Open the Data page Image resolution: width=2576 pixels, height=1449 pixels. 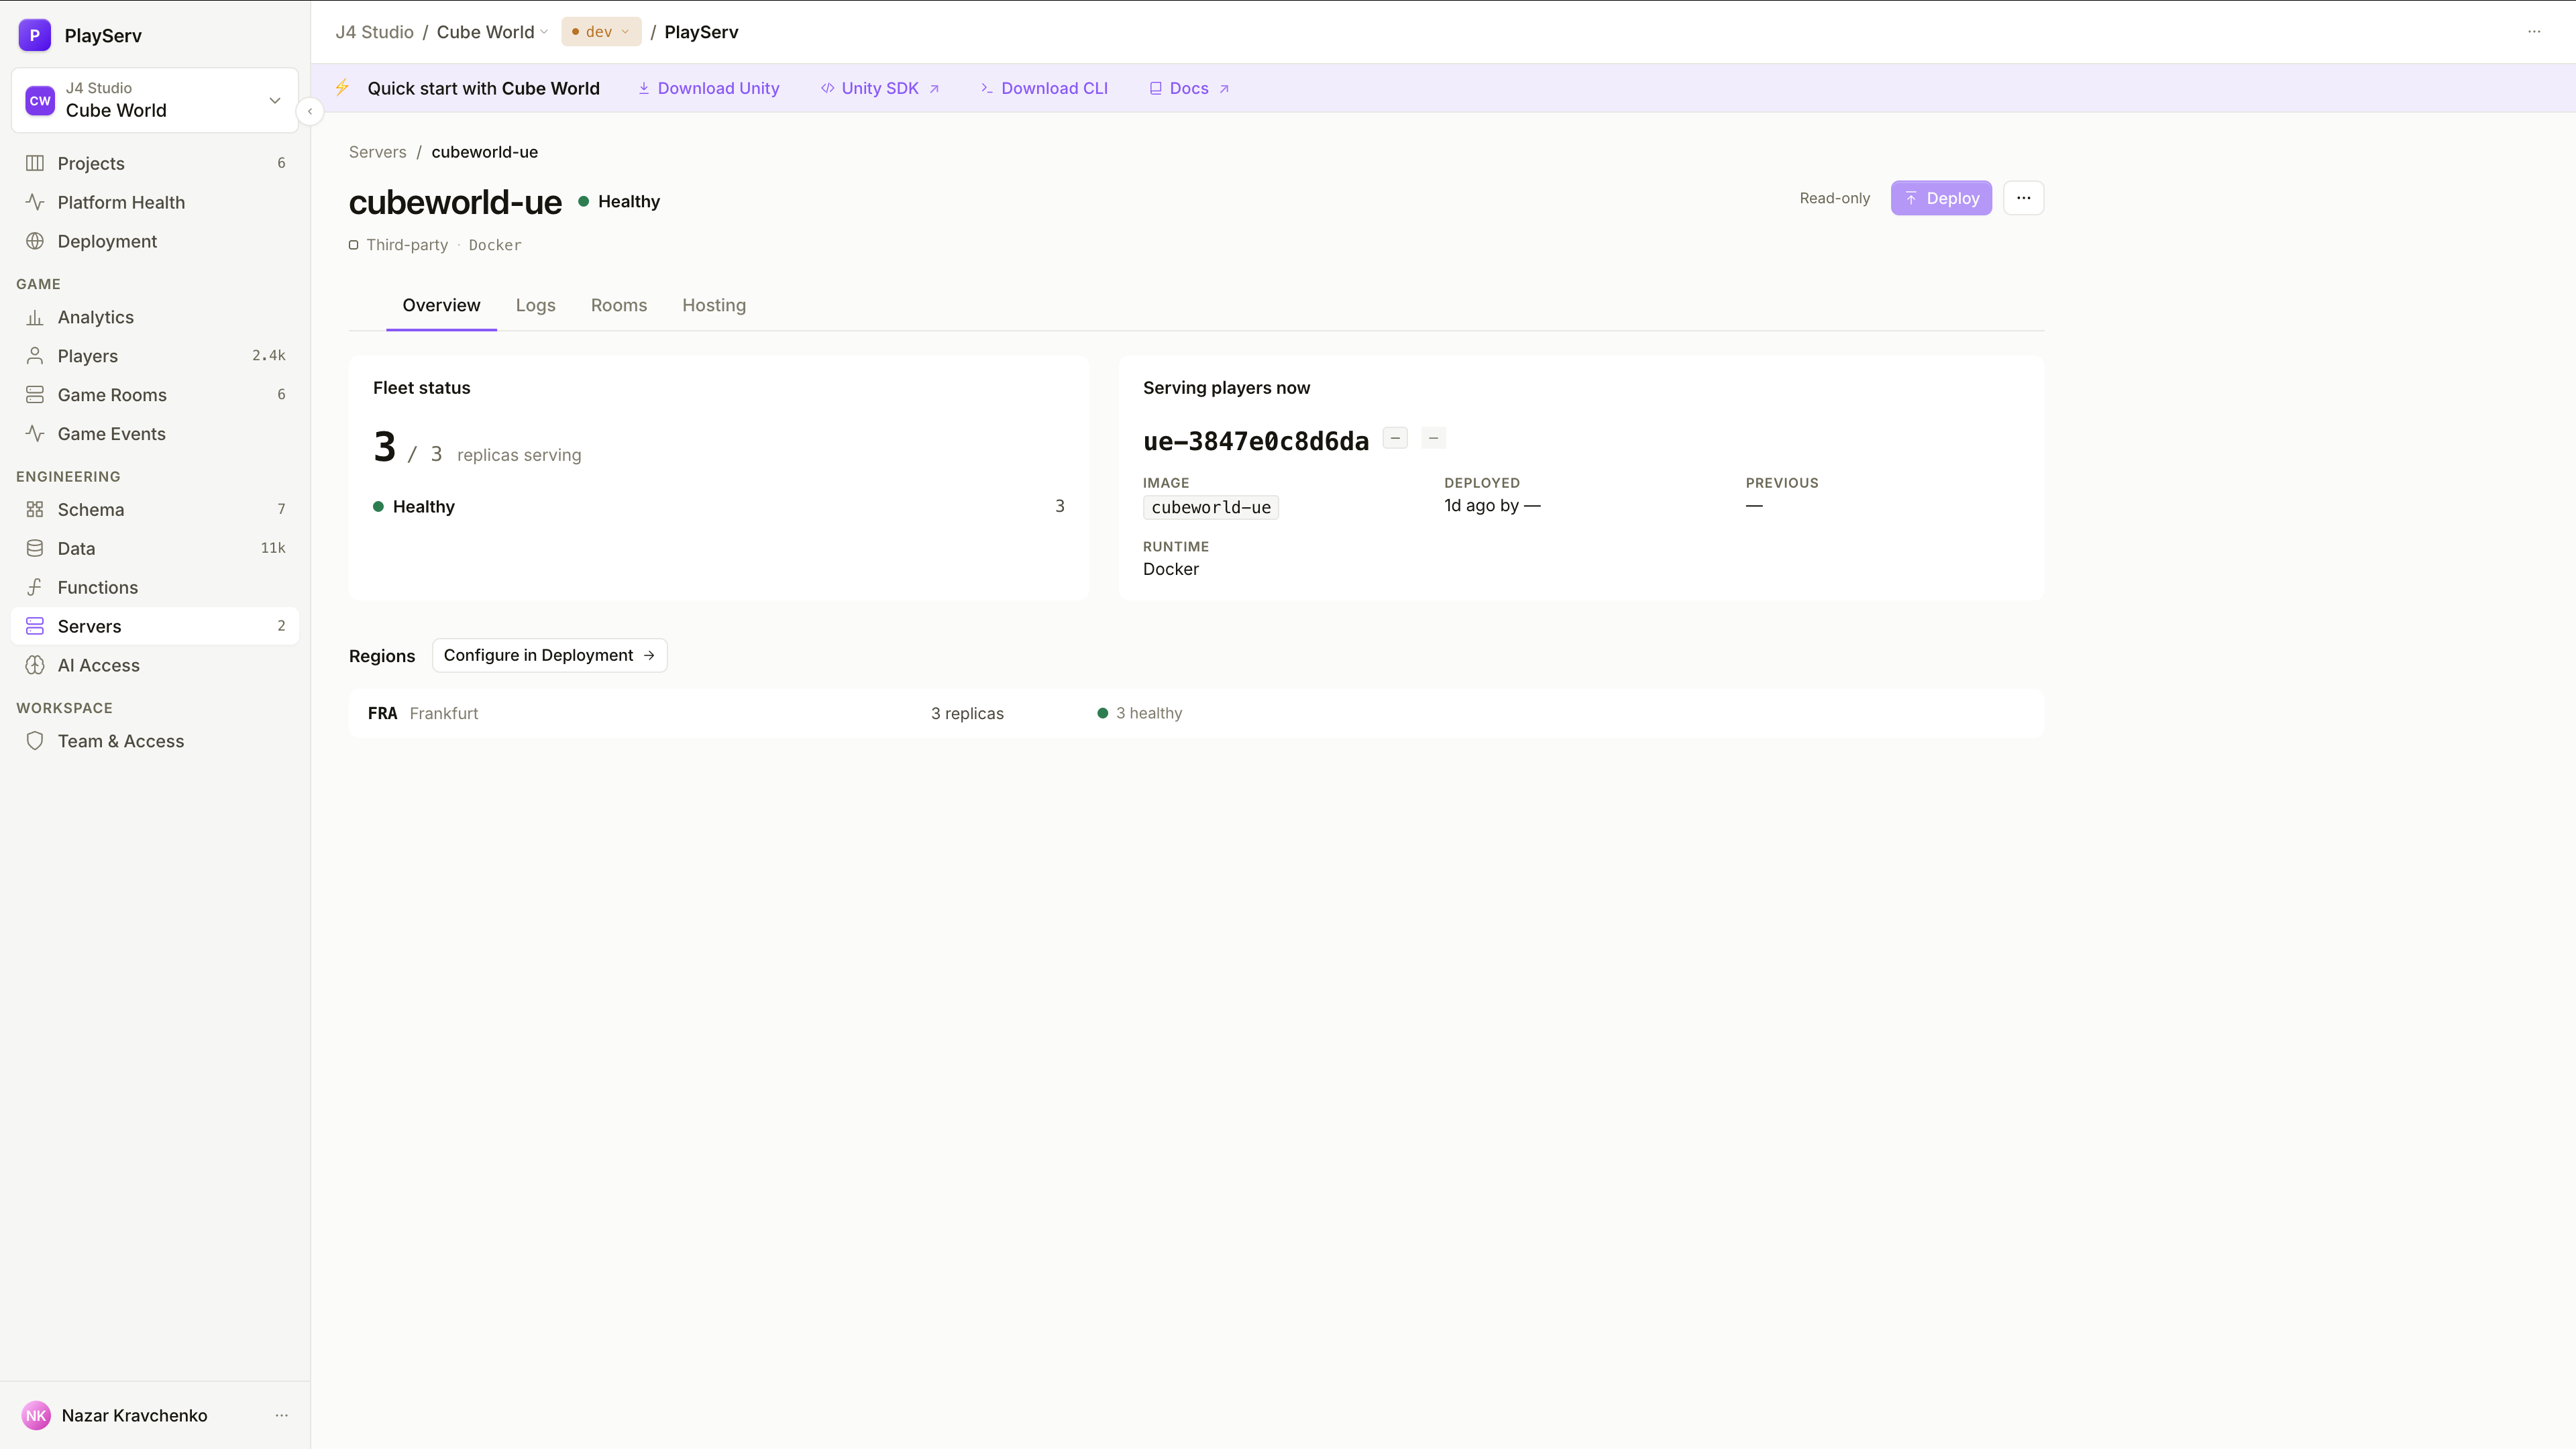pyautogui.click(x=155, y=548)
